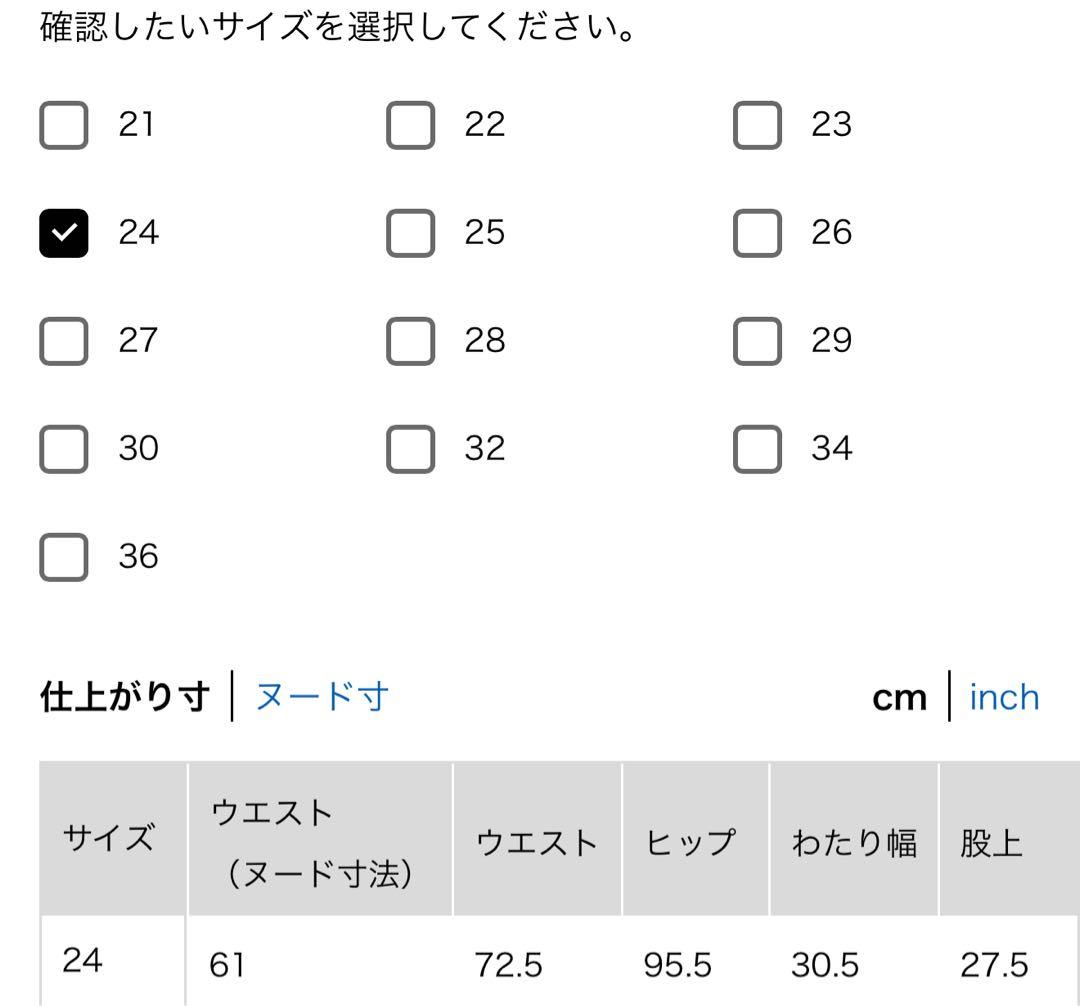Switch to the ヌード寸 tab
1080x1006 pixels.
[322, 697]
